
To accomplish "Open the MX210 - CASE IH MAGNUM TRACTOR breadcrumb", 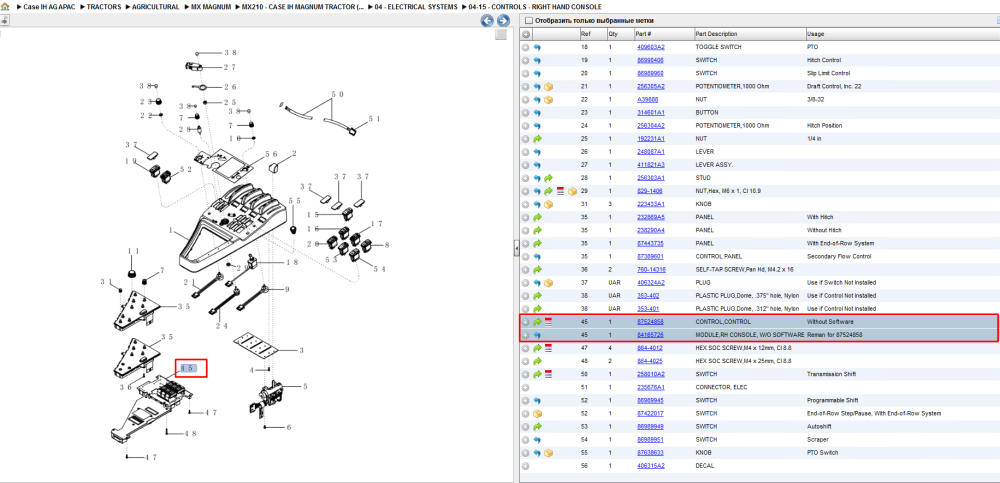I will tap(304, 7).
